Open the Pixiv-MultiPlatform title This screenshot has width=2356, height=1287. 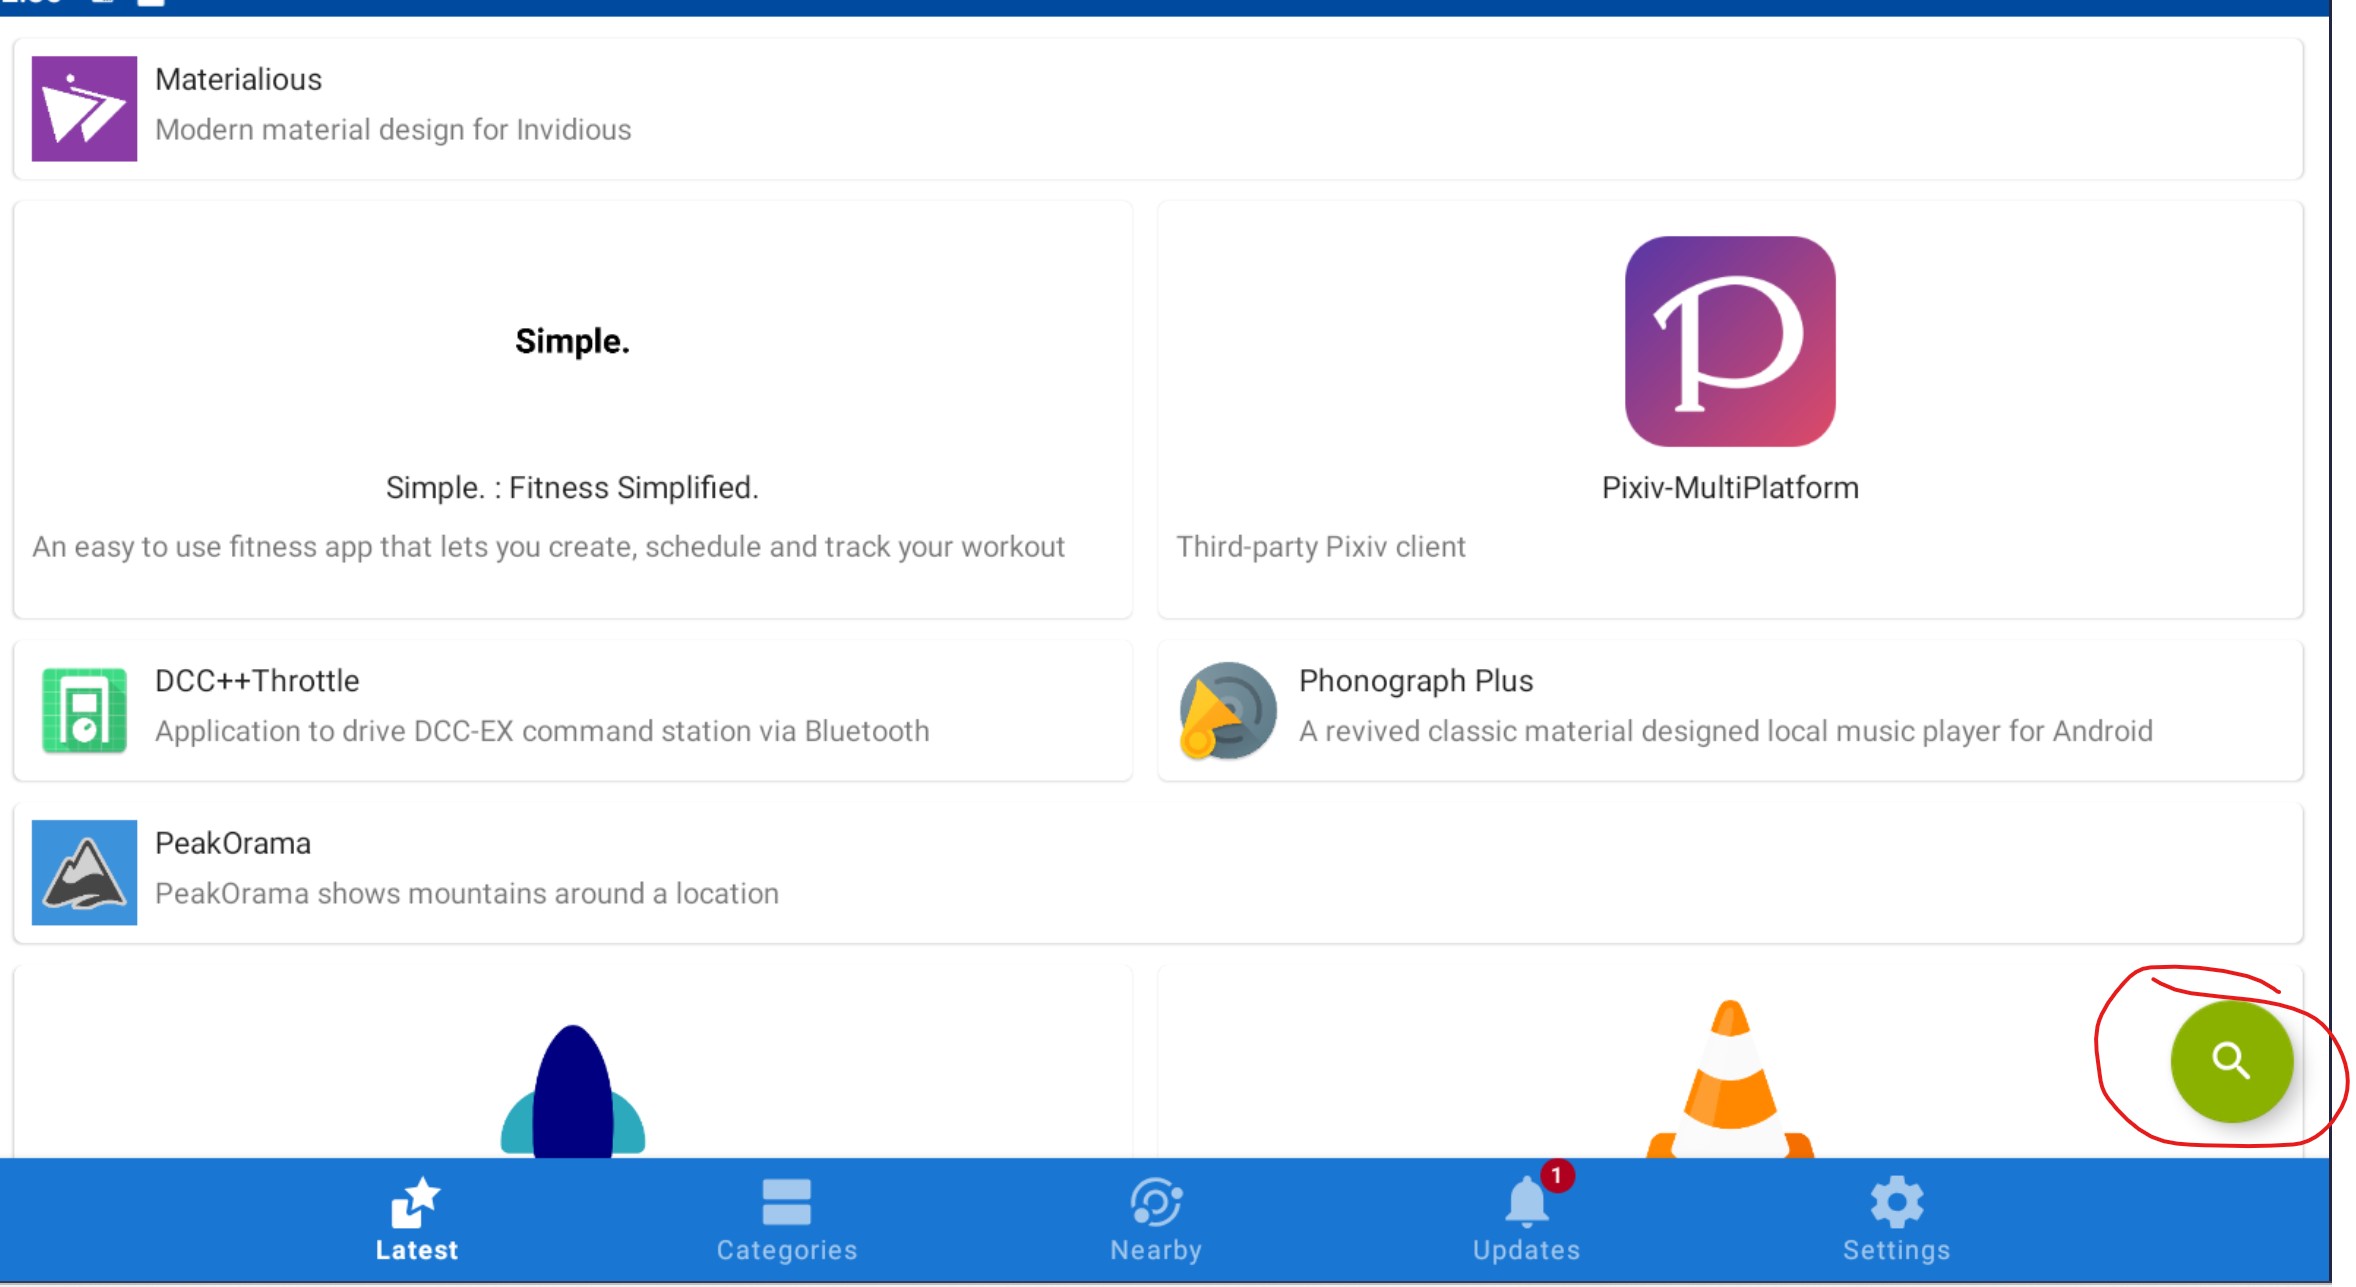[x=1729, y=487]
